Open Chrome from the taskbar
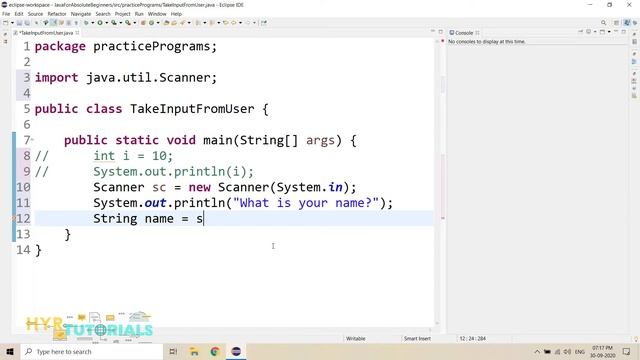Screen dimensions: 640x360 [215, 351]
